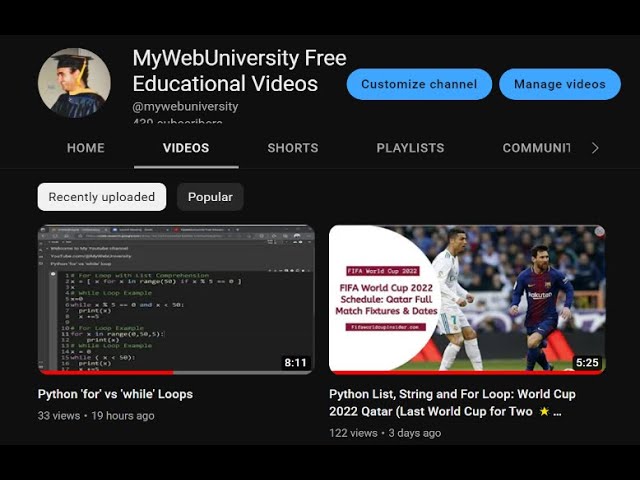The image size is (640, 480).
Task: Open the PLAYLISTS tab
Action: coord(410,148)
